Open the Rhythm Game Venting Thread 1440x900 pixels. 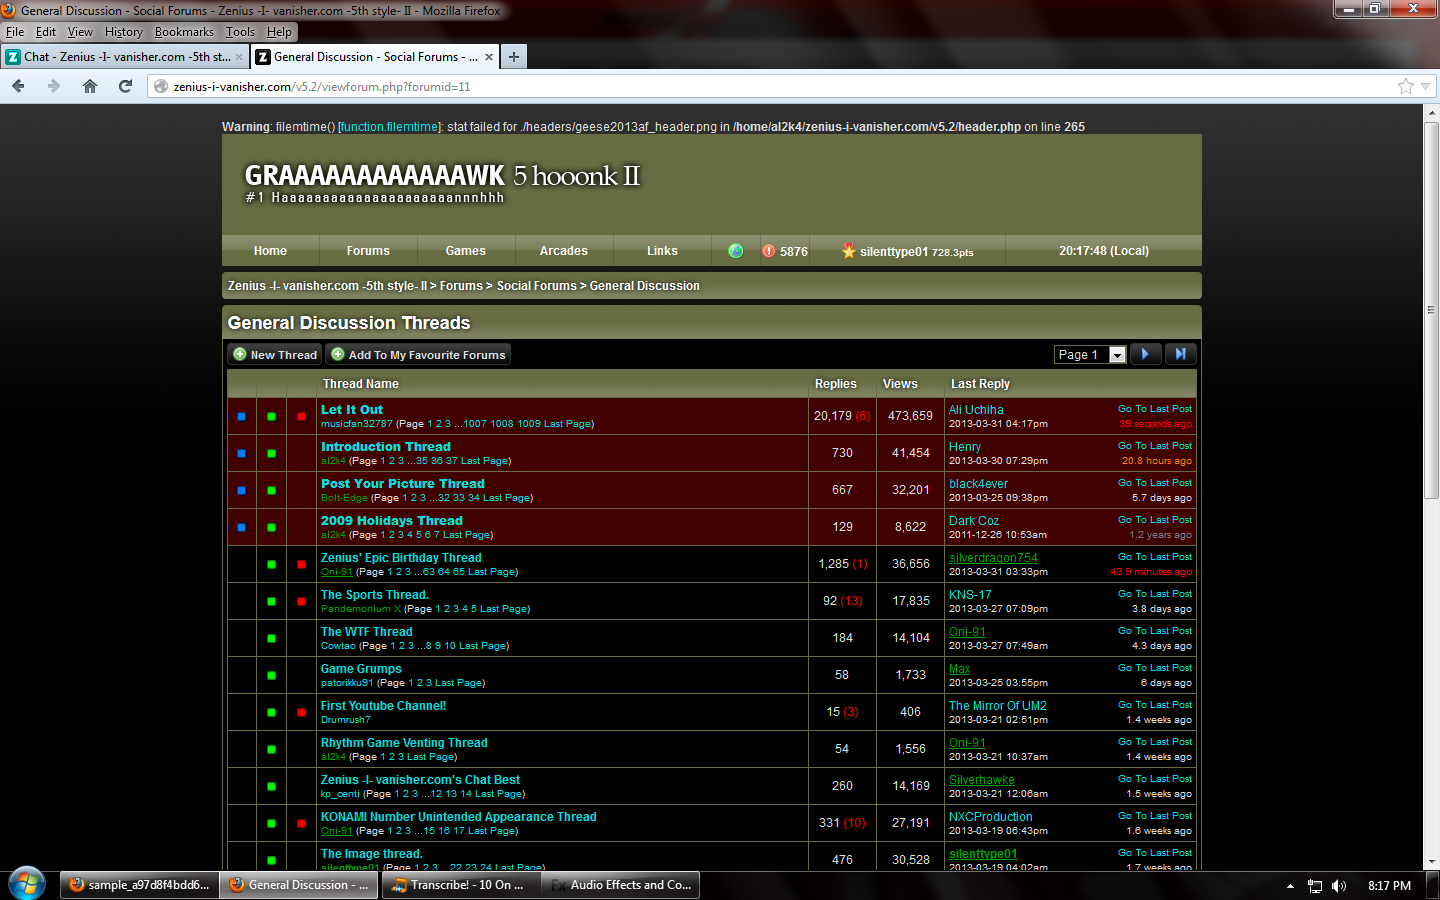[x=404, y=743]
